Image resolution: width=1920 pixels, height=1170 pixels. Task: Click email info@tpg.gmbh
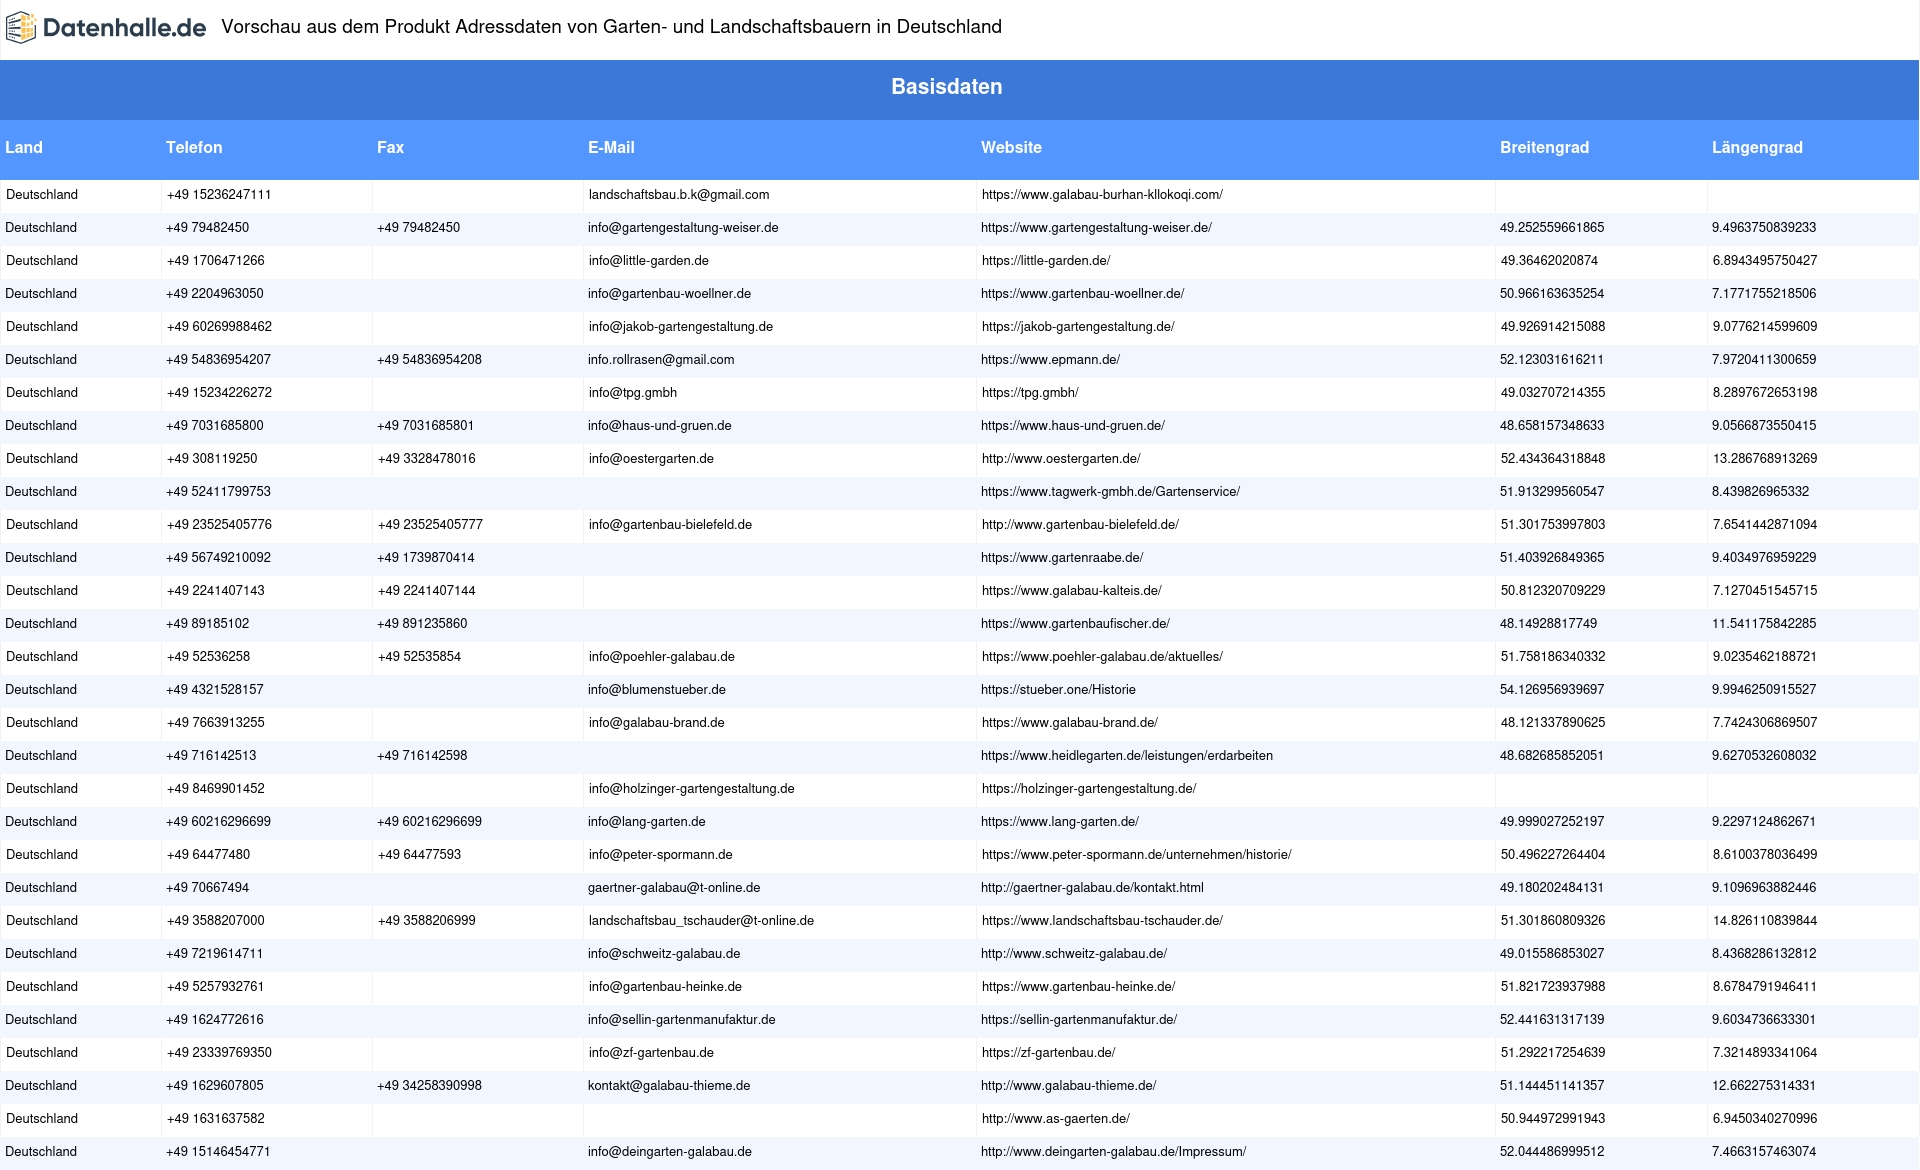pyautogui.click(x=633, y=393)
